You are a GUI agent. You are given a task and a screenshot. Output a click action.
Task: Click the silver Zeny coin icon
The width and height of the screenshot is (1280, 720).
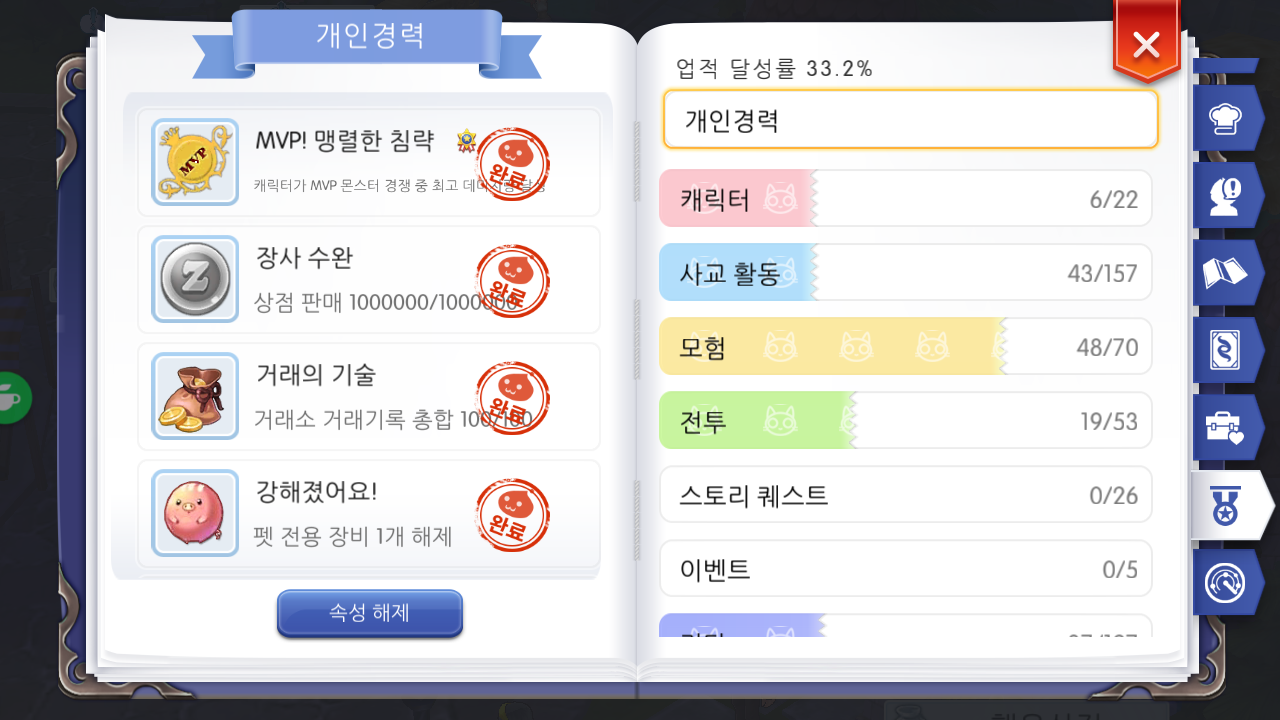click(x=195, y=279)
